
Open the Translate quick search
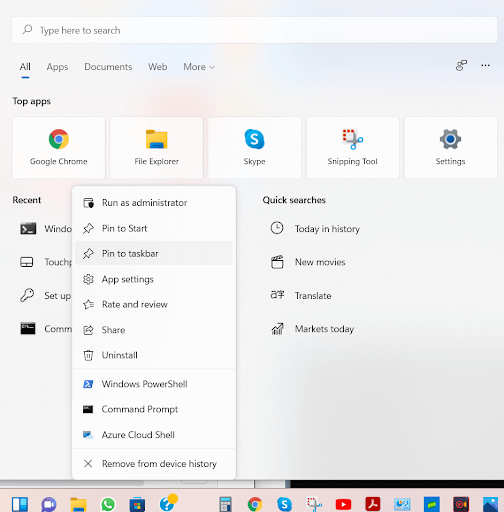coord(313,296)
